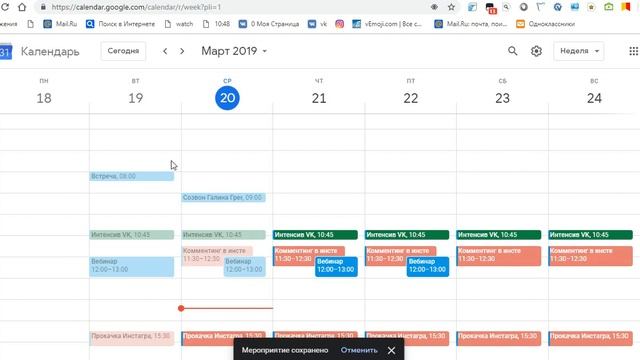Open Friday's Прокачка Инстагра event
The height and width of the screenshot is (360, 640).
tap(407, 338)
